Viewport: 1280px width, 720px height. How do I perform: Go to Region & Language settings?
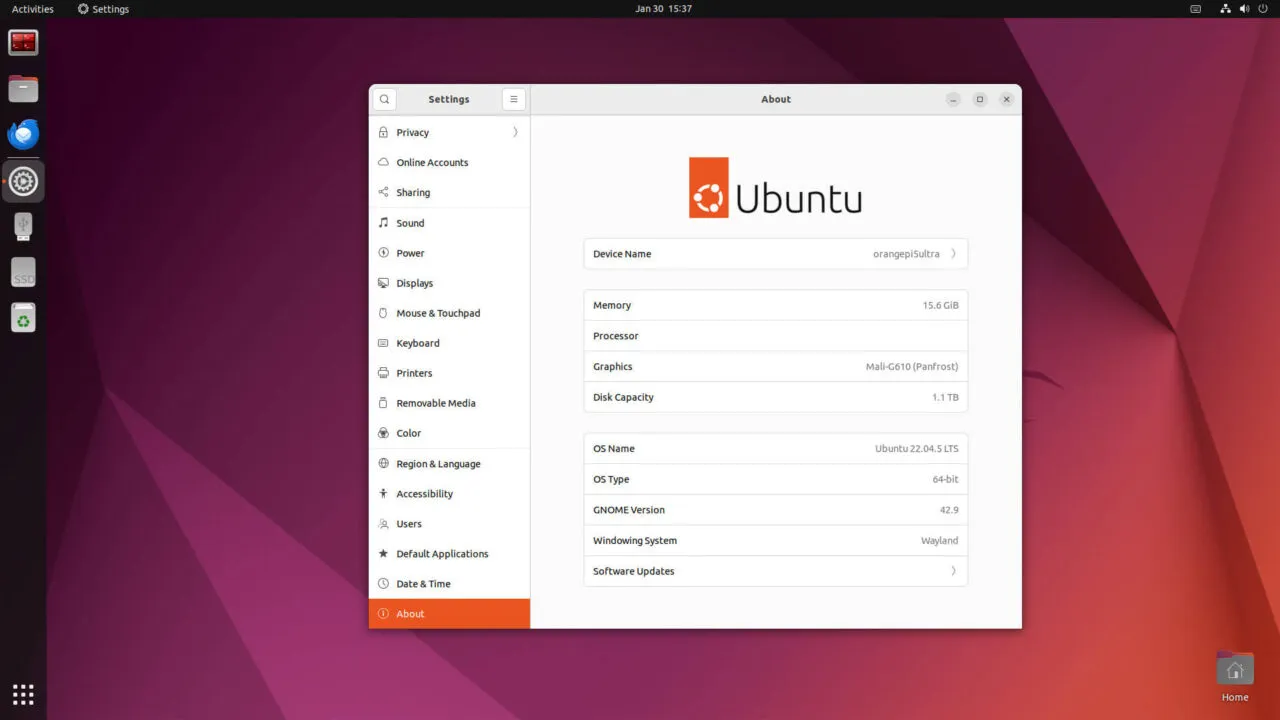(x=438, y=464)
